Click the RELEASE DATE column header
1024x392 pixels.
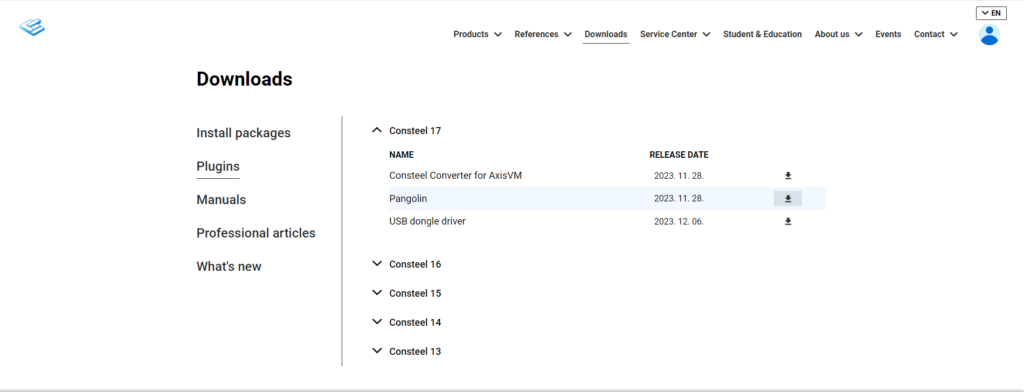pos(679,155)
